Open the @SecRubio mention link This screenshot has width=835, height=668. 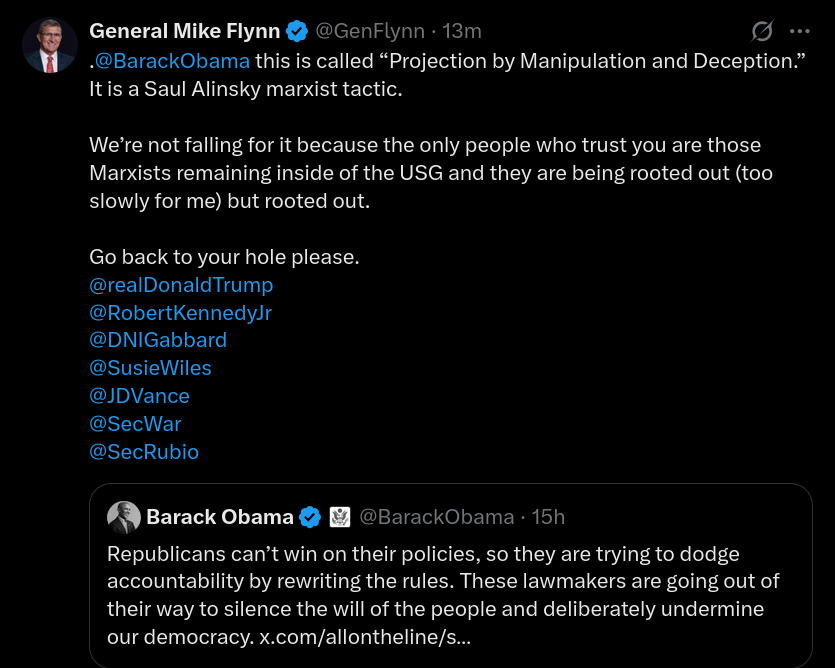click(144, 452)
